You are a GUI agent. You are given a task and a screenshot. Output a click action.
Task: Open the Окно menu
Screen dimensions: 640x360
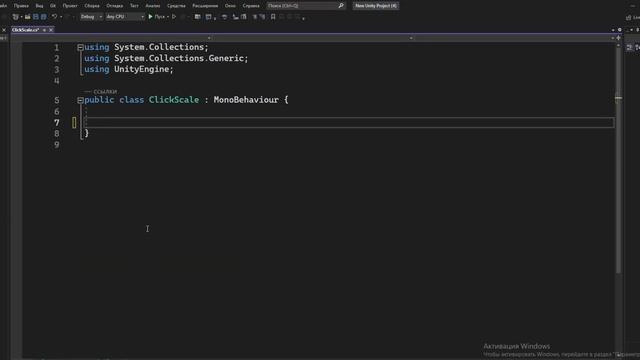coord(230,6)
